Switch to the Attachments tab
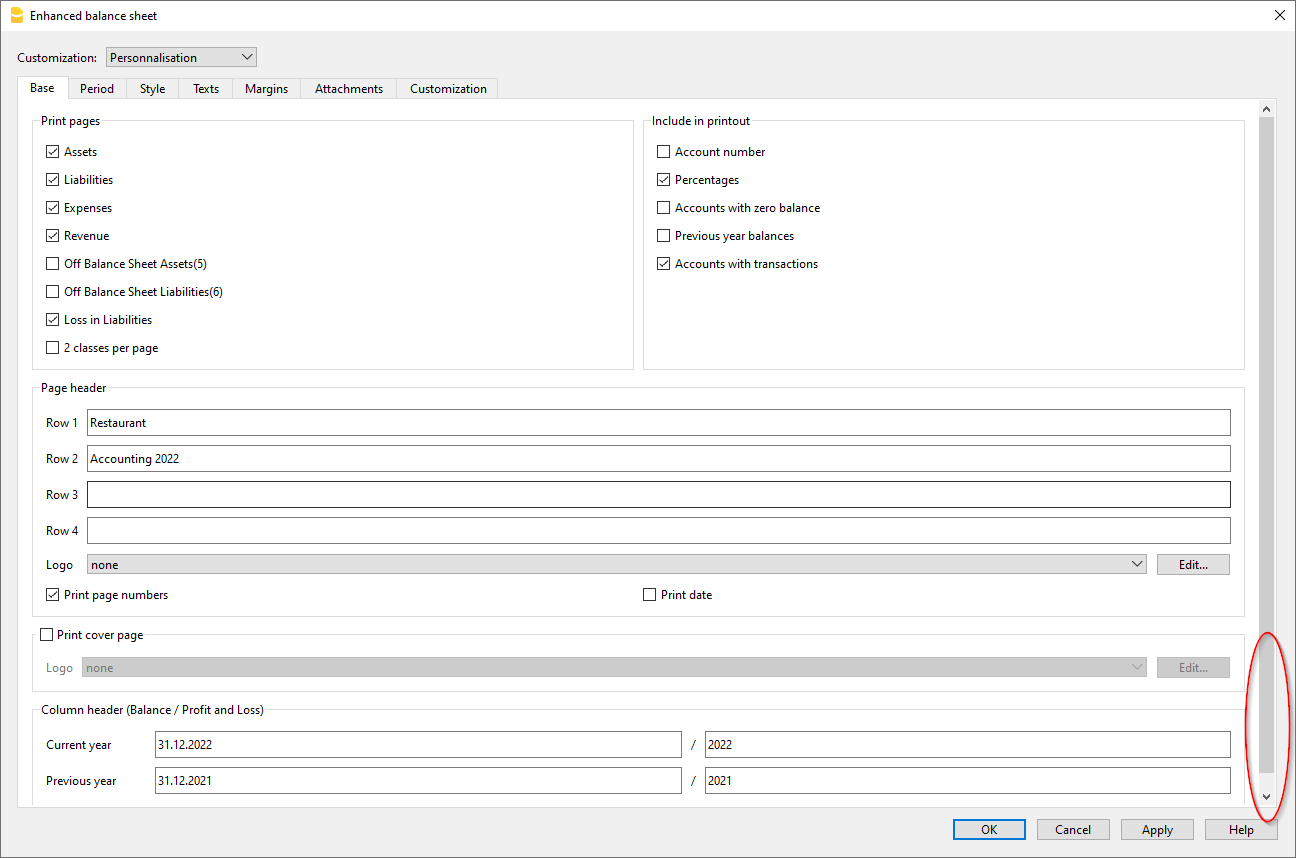 [x=348, y=88]
